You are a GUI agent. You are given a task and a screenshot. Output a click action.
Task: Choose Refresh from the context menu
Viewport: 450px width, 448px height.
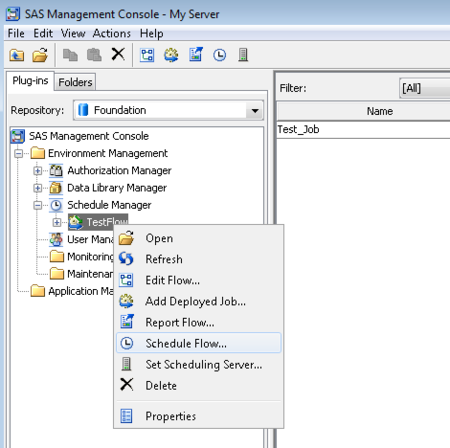click(198, 259)
